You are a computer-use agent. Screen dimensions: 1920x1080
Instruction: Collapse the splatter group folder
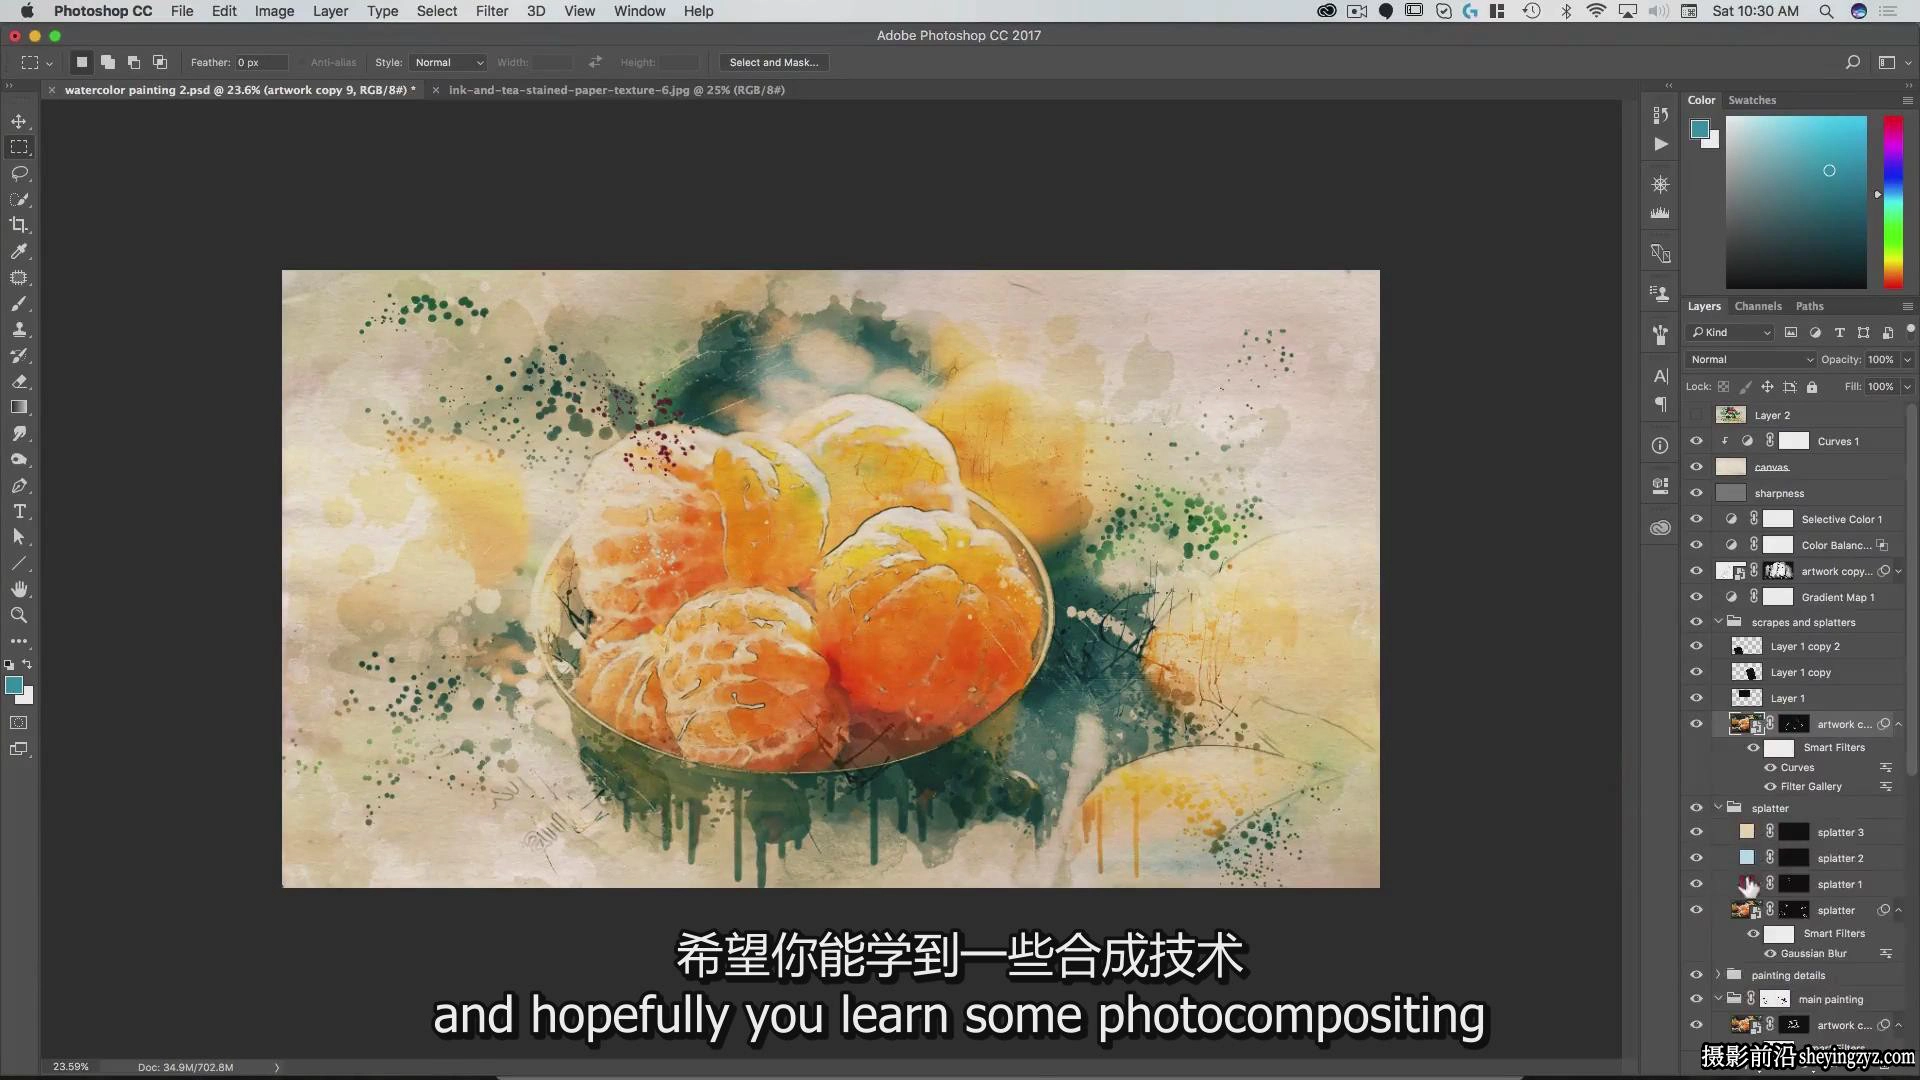coord(1719,808)
